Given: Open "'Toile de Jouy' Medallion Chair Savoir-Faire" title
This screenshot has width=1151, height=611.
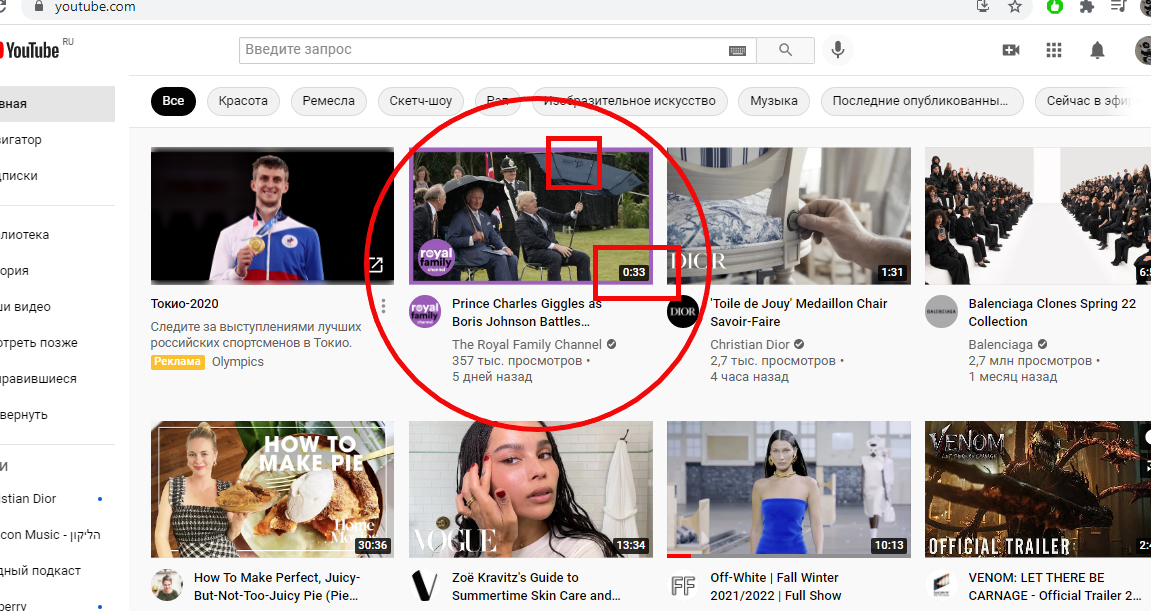Looking at the screenshot, I should pyautogui.click(x=799, y=313).
